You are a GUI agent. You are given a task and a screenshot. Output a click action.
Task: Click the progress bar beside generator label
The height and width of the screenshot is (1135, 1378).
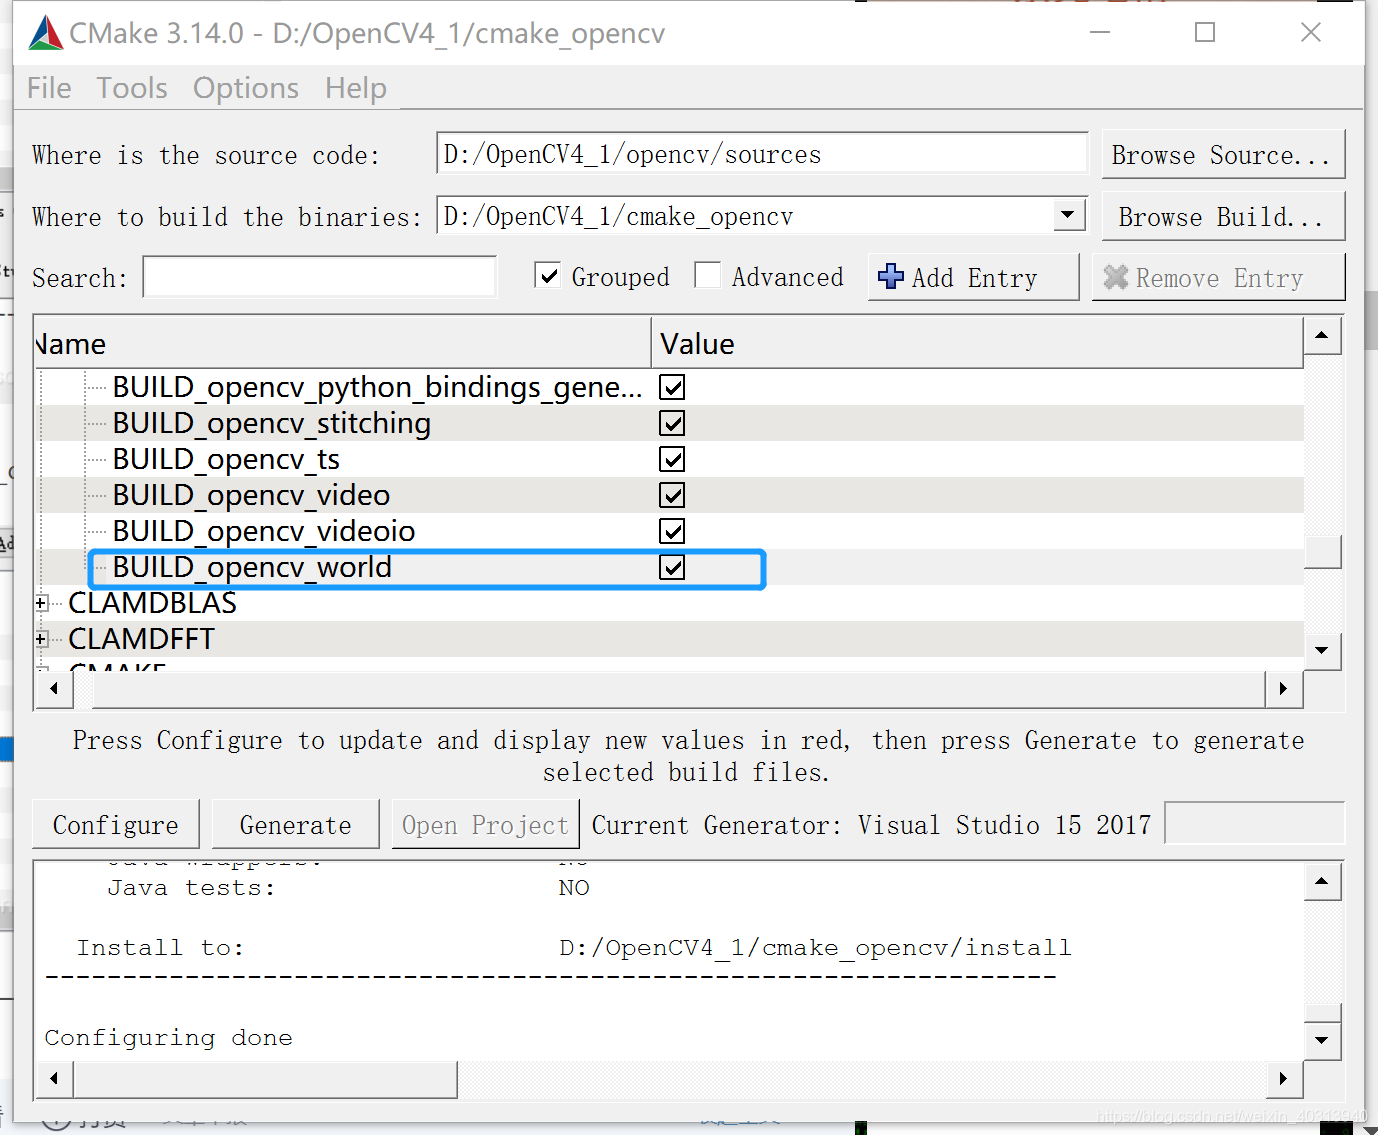pyautogui.click(x=1255, y=823)
